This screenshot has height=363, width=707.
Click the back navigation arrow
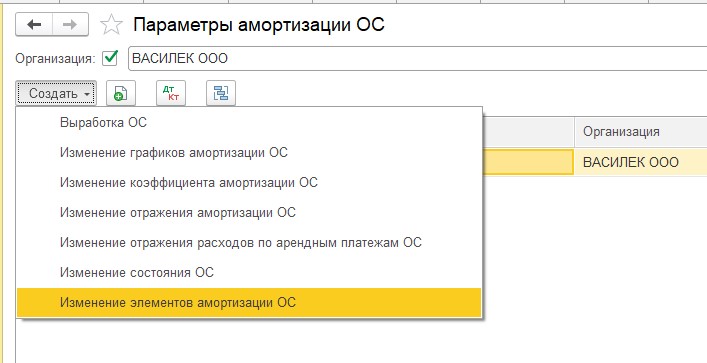click(34, 24)
